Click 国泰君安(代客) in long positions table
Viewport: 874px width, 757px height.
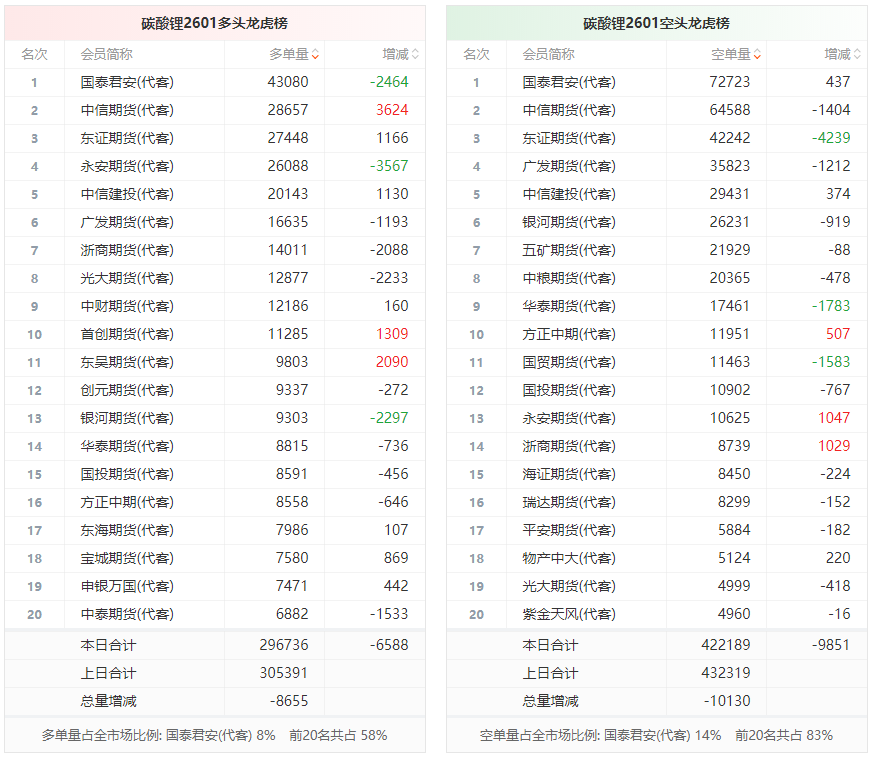pyautogui.click(x=127, y=83)
